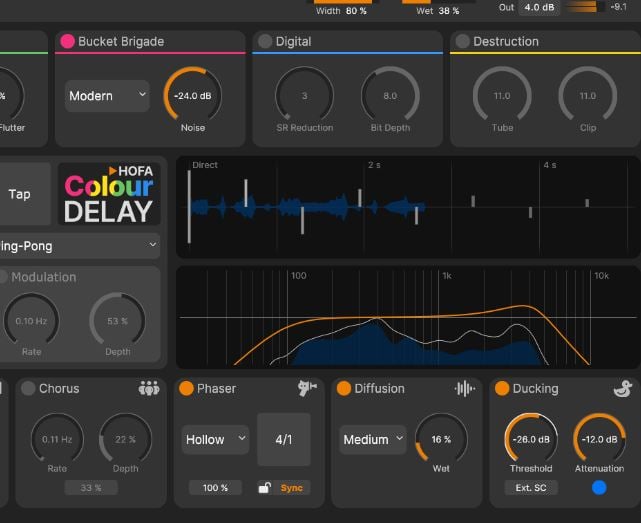
Task: Click the Chorus Depth knob
Action: point(126,439)
